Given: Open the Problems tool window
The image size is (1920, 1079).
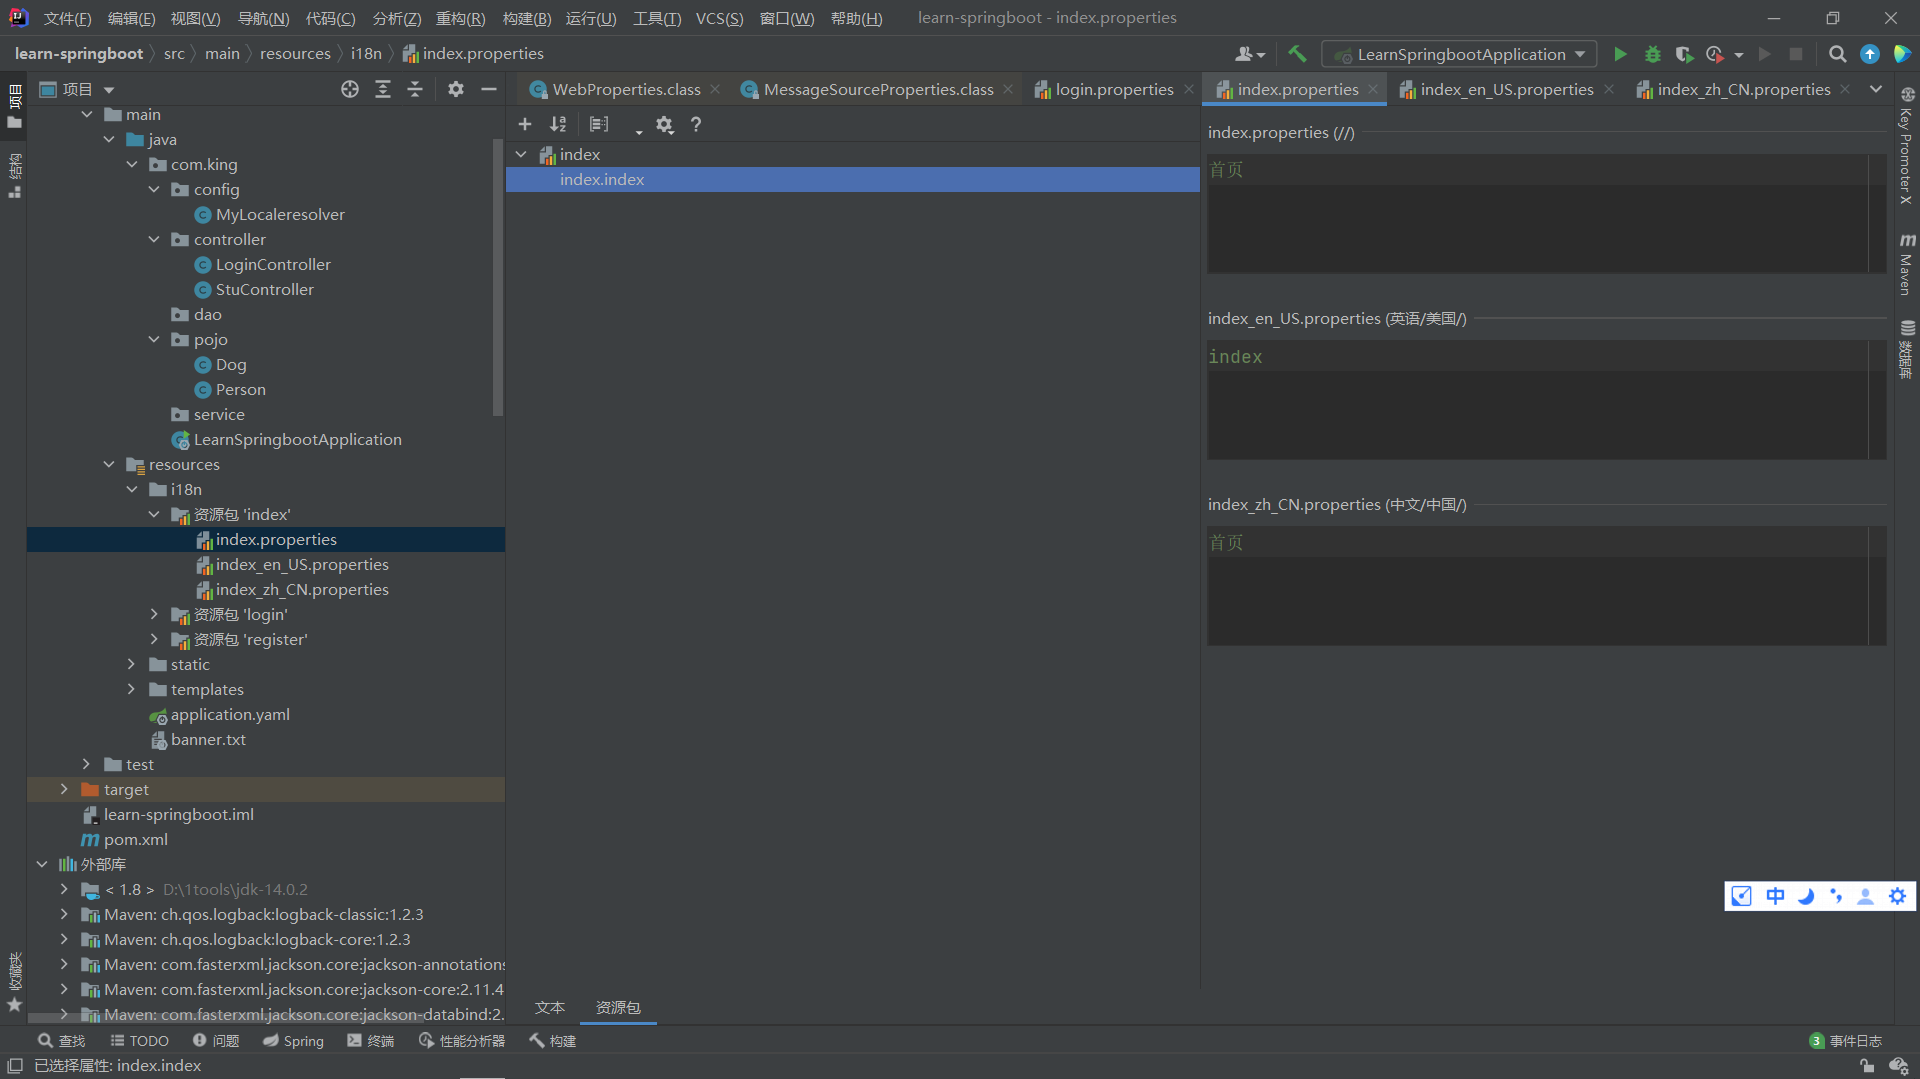Looking at the screenshot, I should (x=216, y=1041).
